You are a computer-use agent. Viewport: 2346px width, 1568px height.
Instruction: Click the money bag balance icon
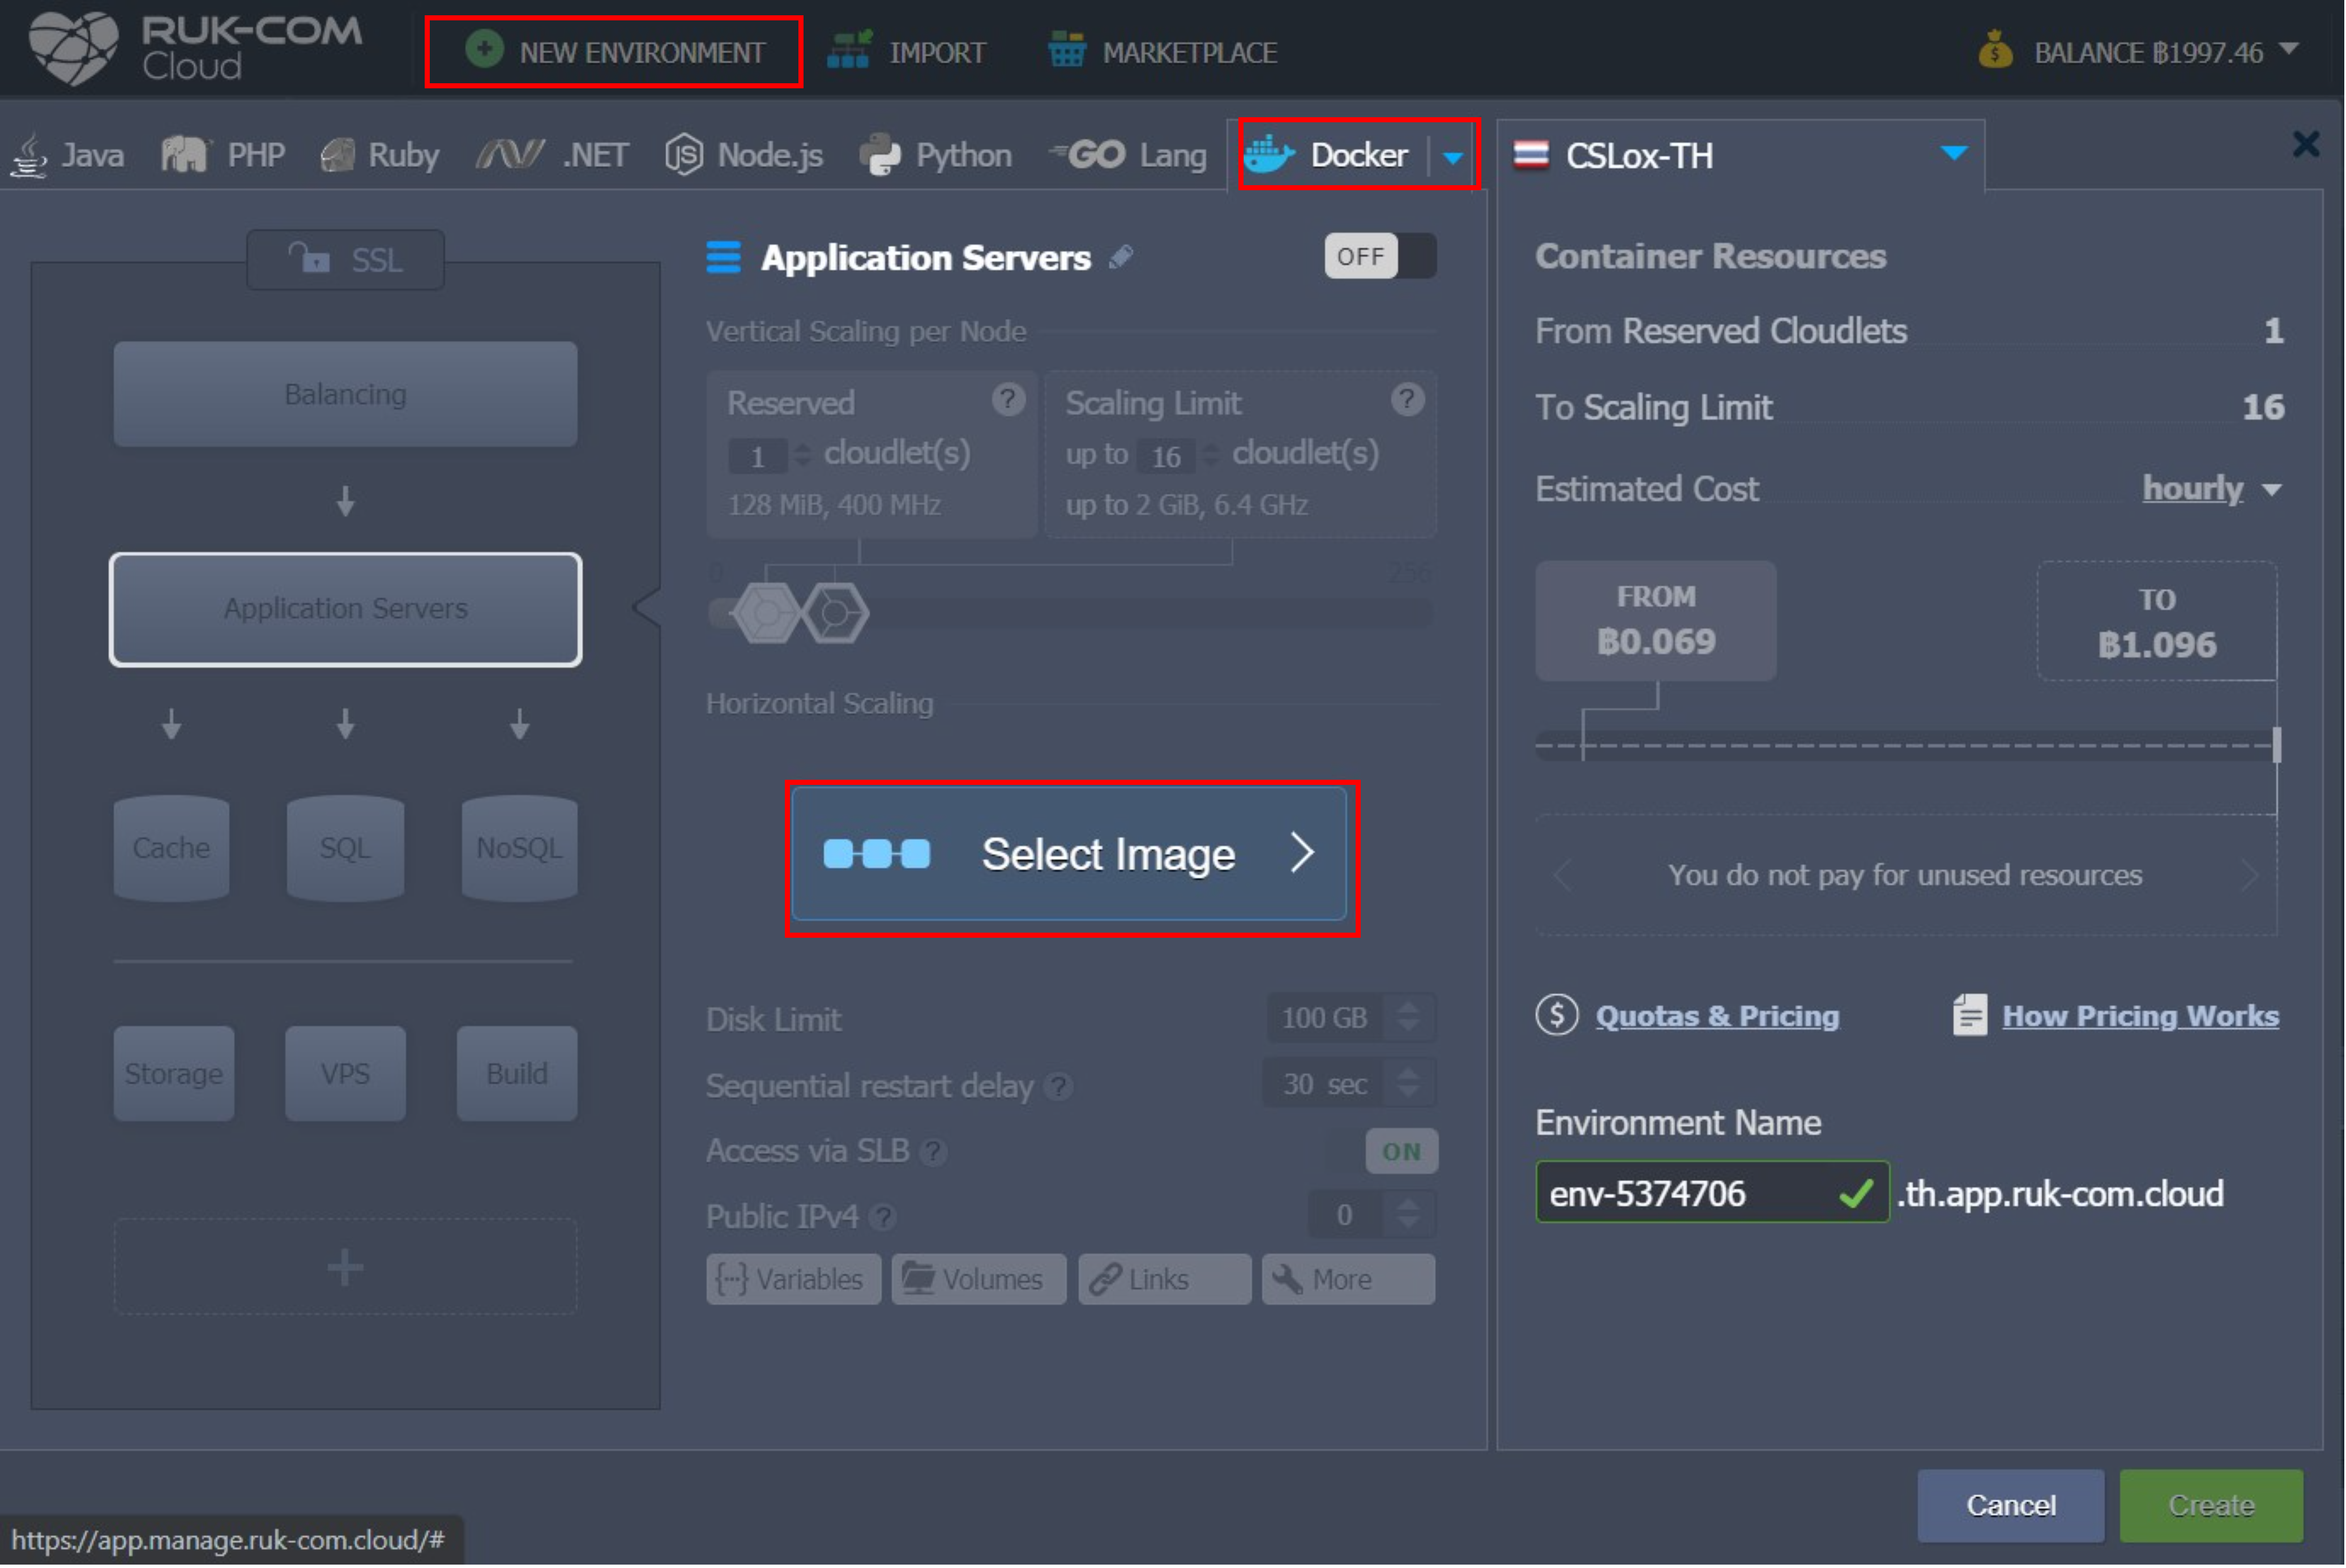pyautogui.click(x=1996, y=50)
